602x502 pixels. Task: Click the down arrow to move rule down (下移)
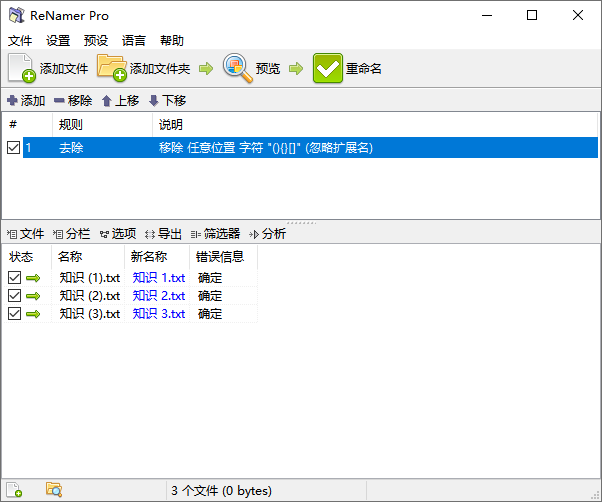tap(154, 101)
